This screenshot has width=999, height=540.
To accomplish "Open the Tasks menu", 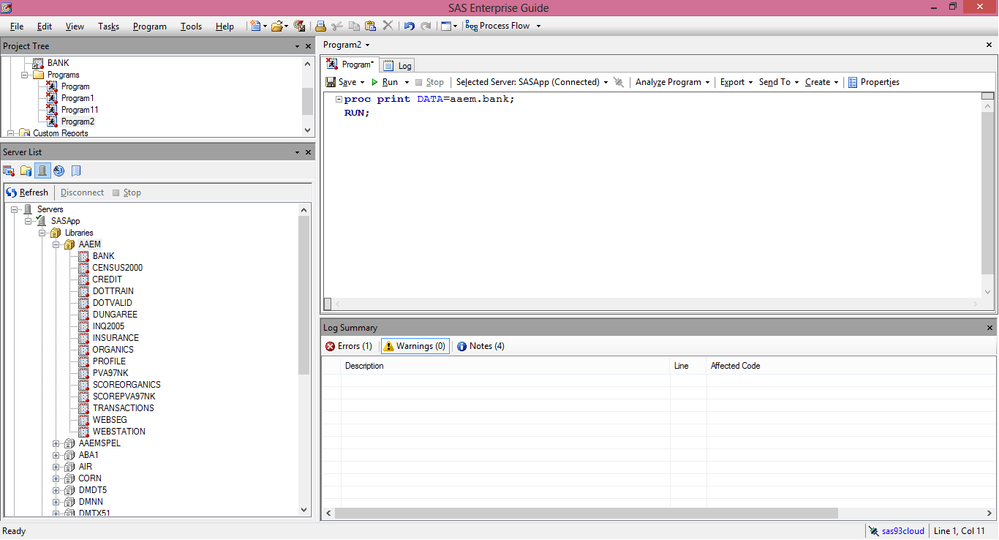I will tap(108, 26).
